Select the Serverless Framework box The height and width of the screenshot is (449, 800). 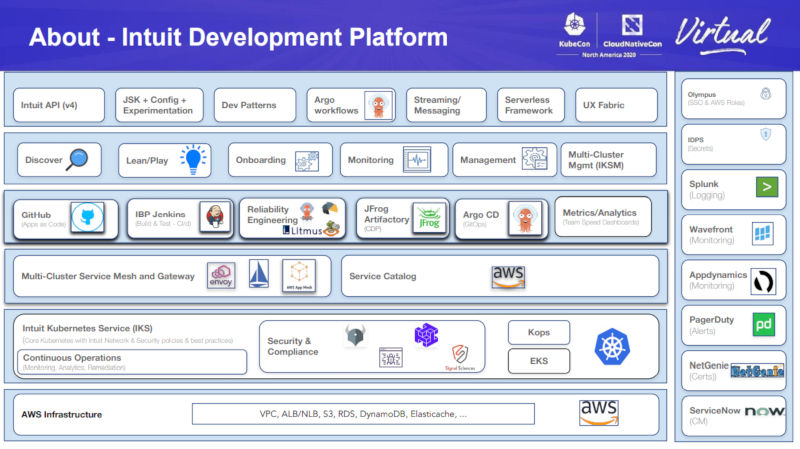pyautogui.click(x=531, y=105)
